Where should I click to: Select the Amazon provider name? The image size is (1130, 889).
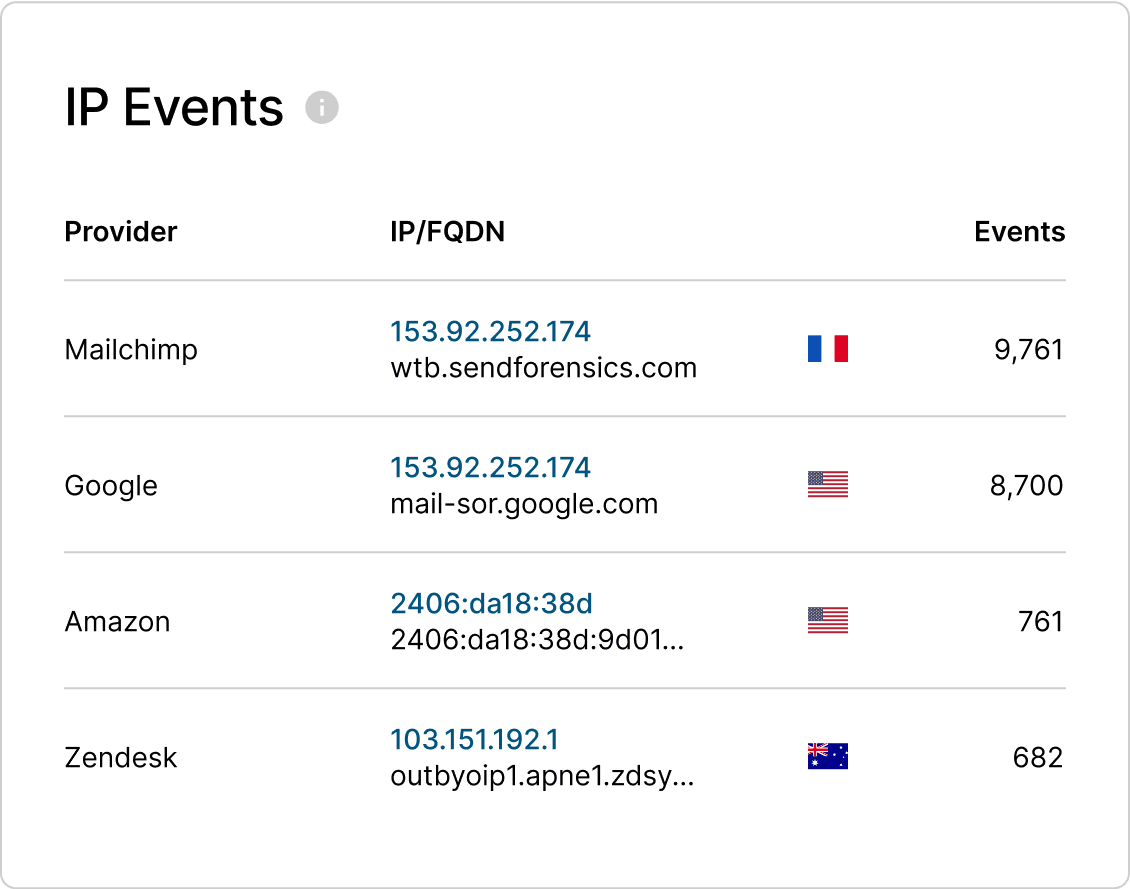(117, 622)
